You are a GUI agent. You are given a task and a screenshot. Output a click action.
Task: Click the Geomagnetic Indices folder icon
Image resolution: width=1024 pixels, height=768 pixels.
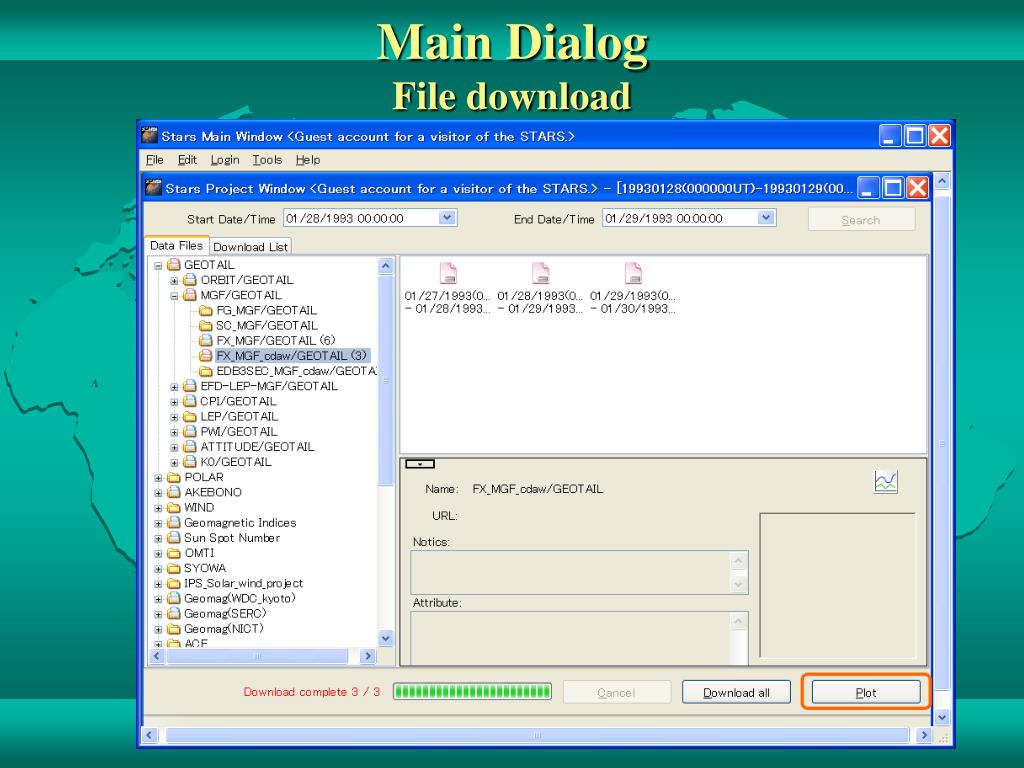[174, 522]
